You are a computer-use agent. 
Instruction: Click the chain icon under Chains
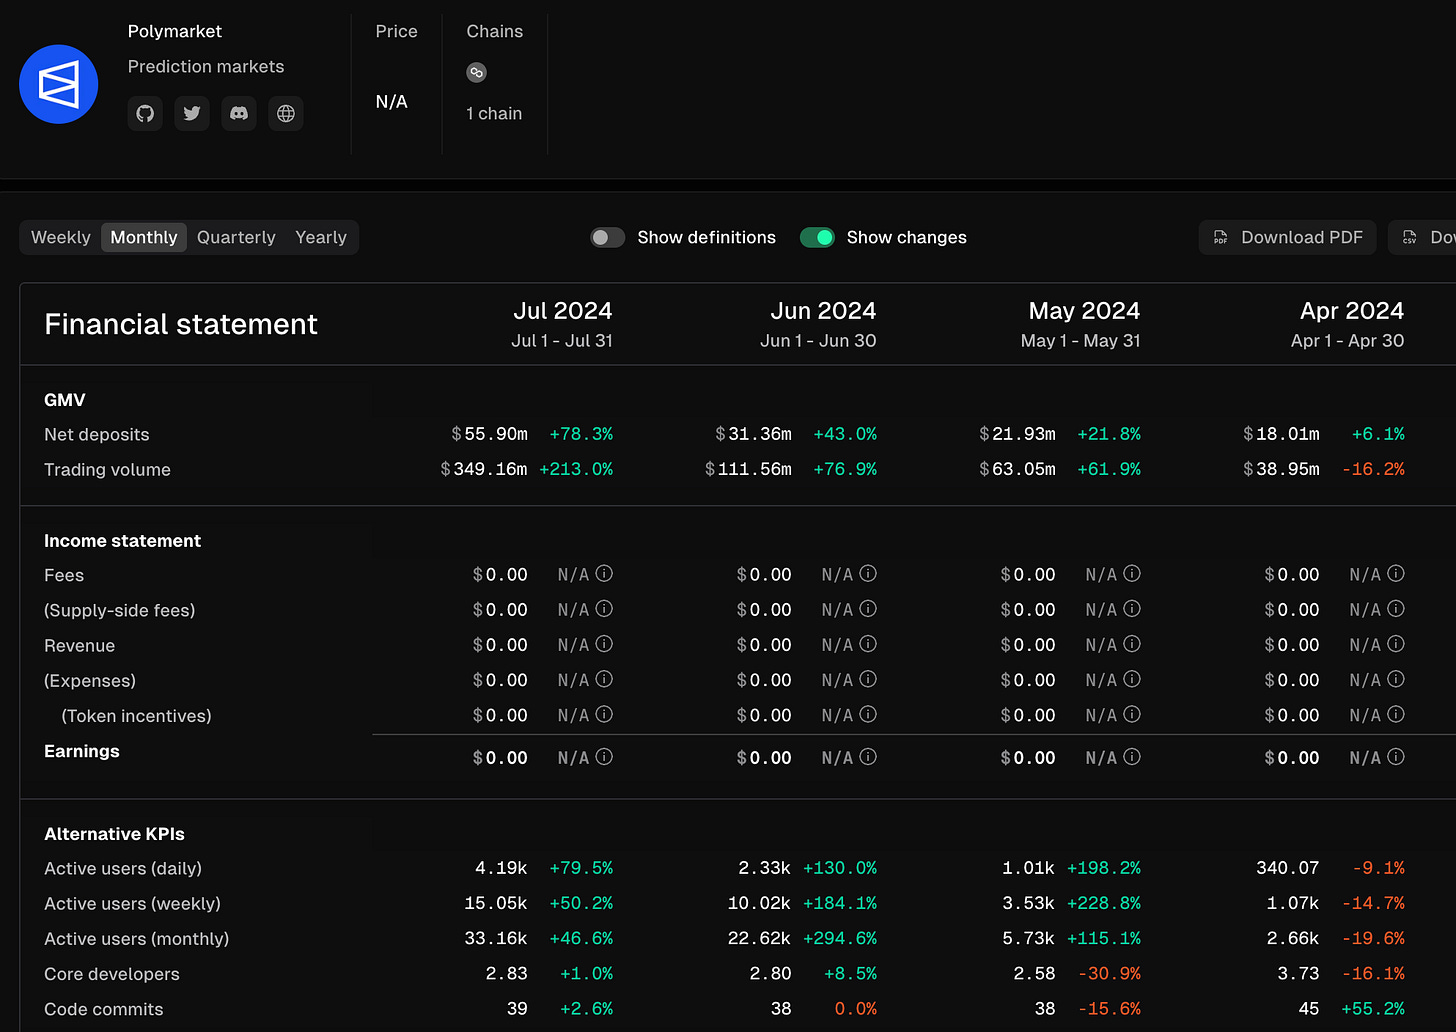pos(476,72)
